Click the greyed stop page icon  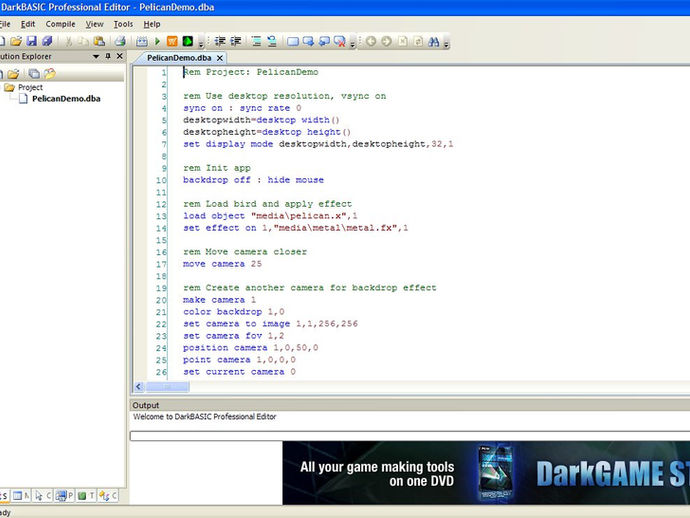[402, 41]
